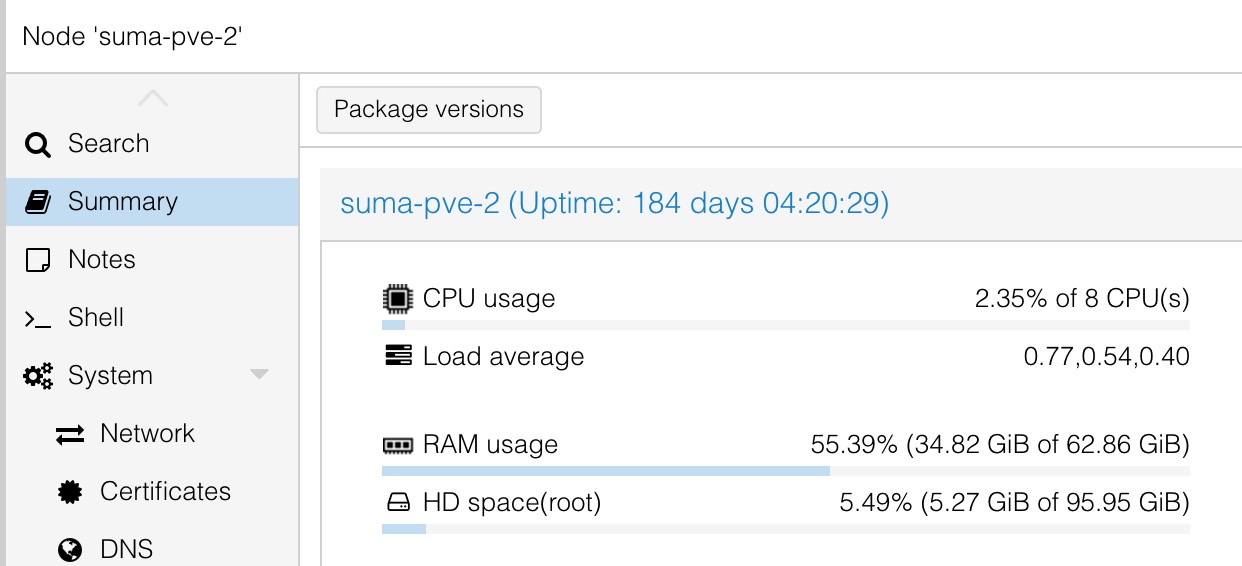
Task: Click the Network arrows icon
Action: (x=70, y=434)
